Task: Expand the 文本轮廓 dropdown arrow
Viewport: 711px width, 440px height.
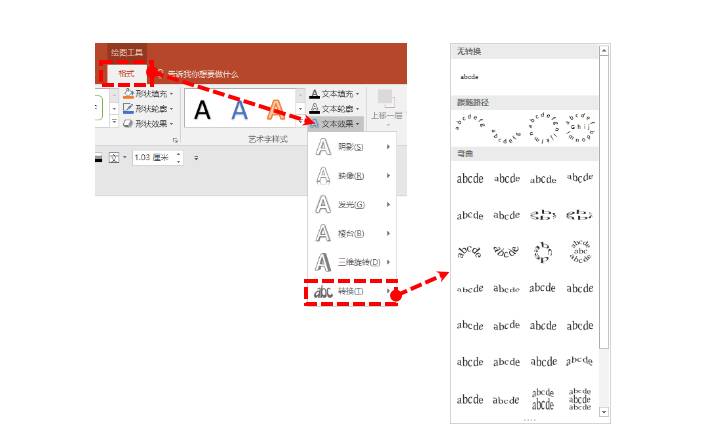Action: point(357,109)
